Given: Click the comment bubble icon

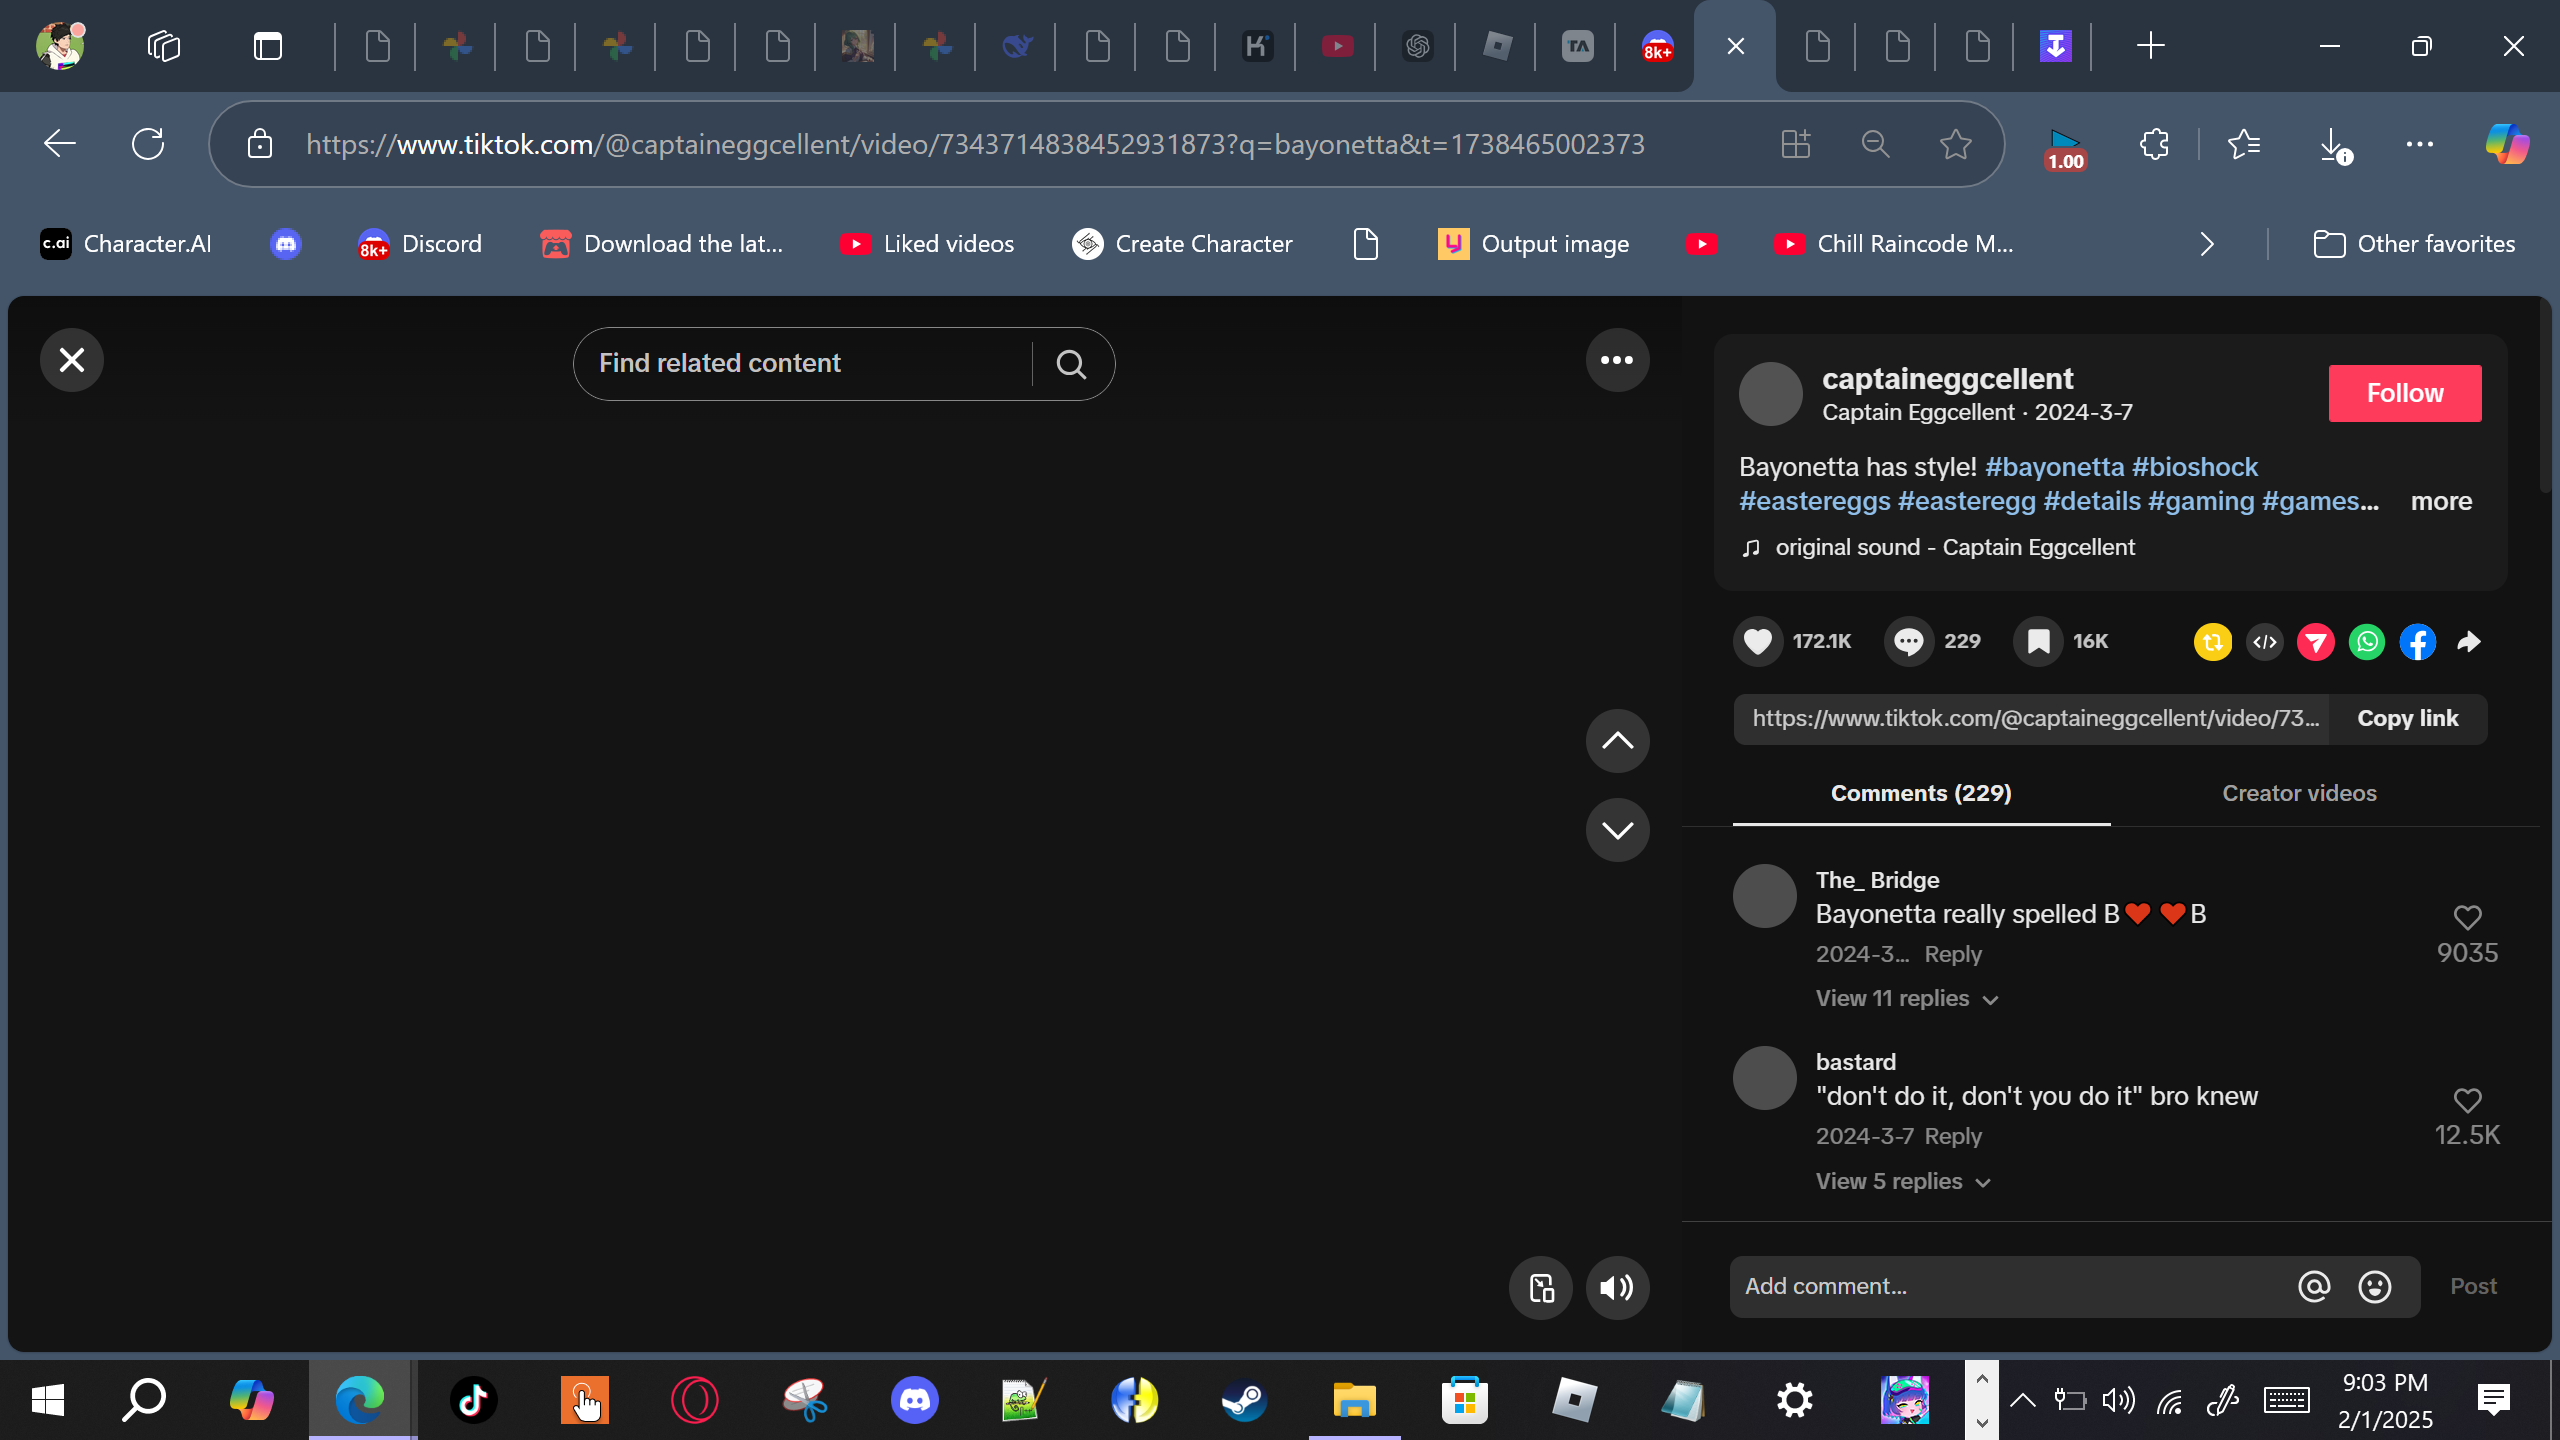Looking at the screenshot, I should pyautogui.click(x=1908, y=642).
